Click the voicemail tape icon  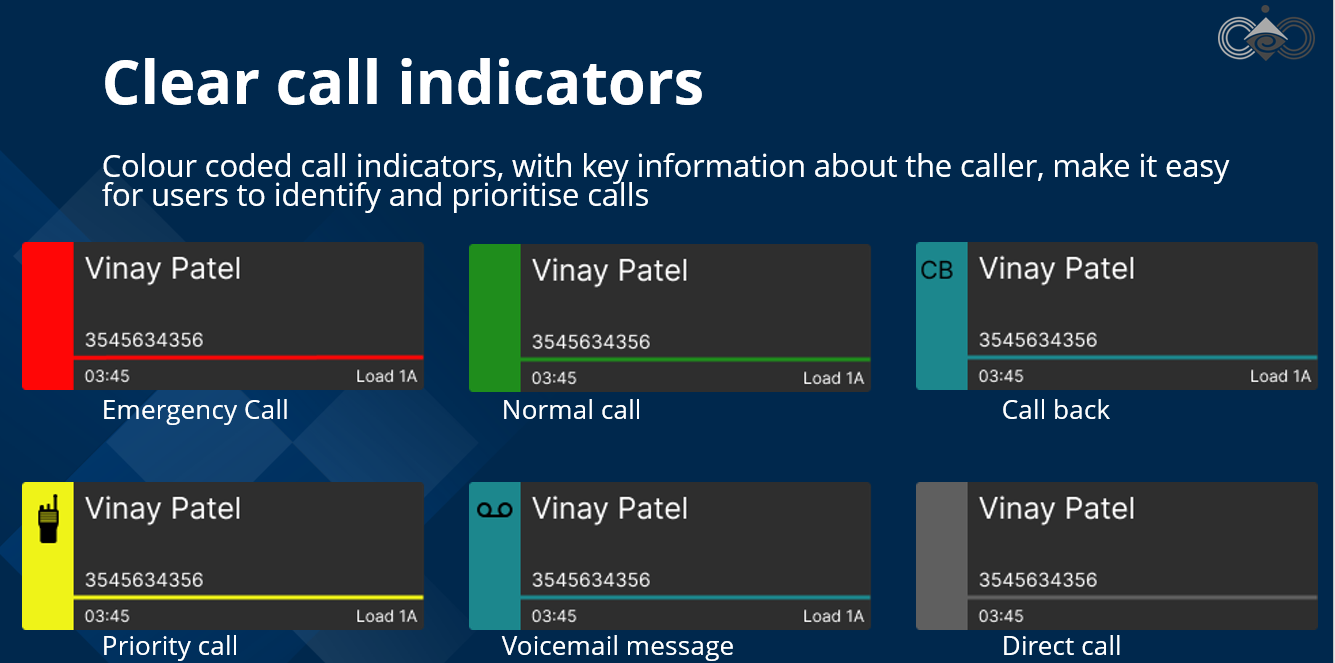pyautogui.click(x=494, y=510)
